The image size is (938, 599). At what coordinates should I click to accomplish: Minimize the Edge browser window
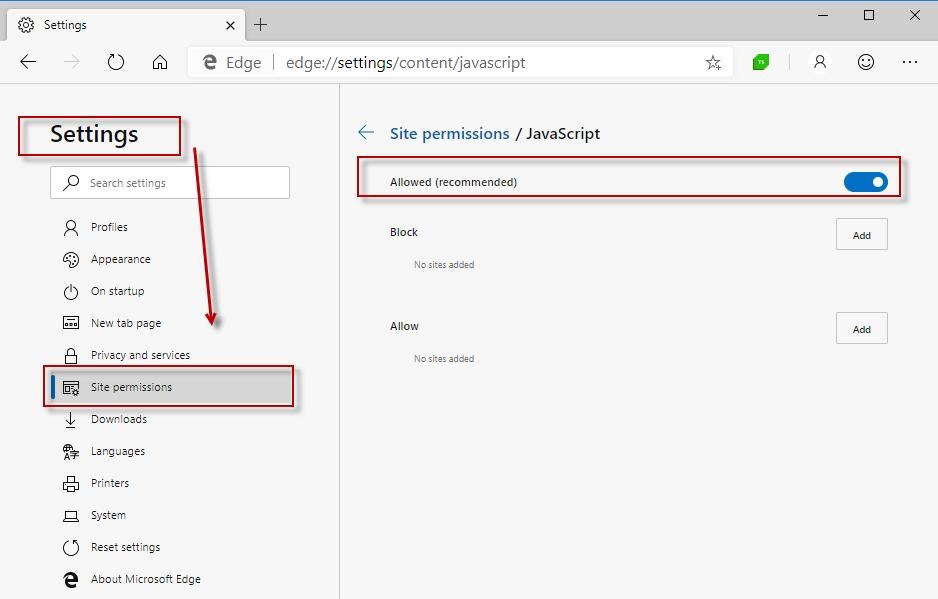pos(823,16)
